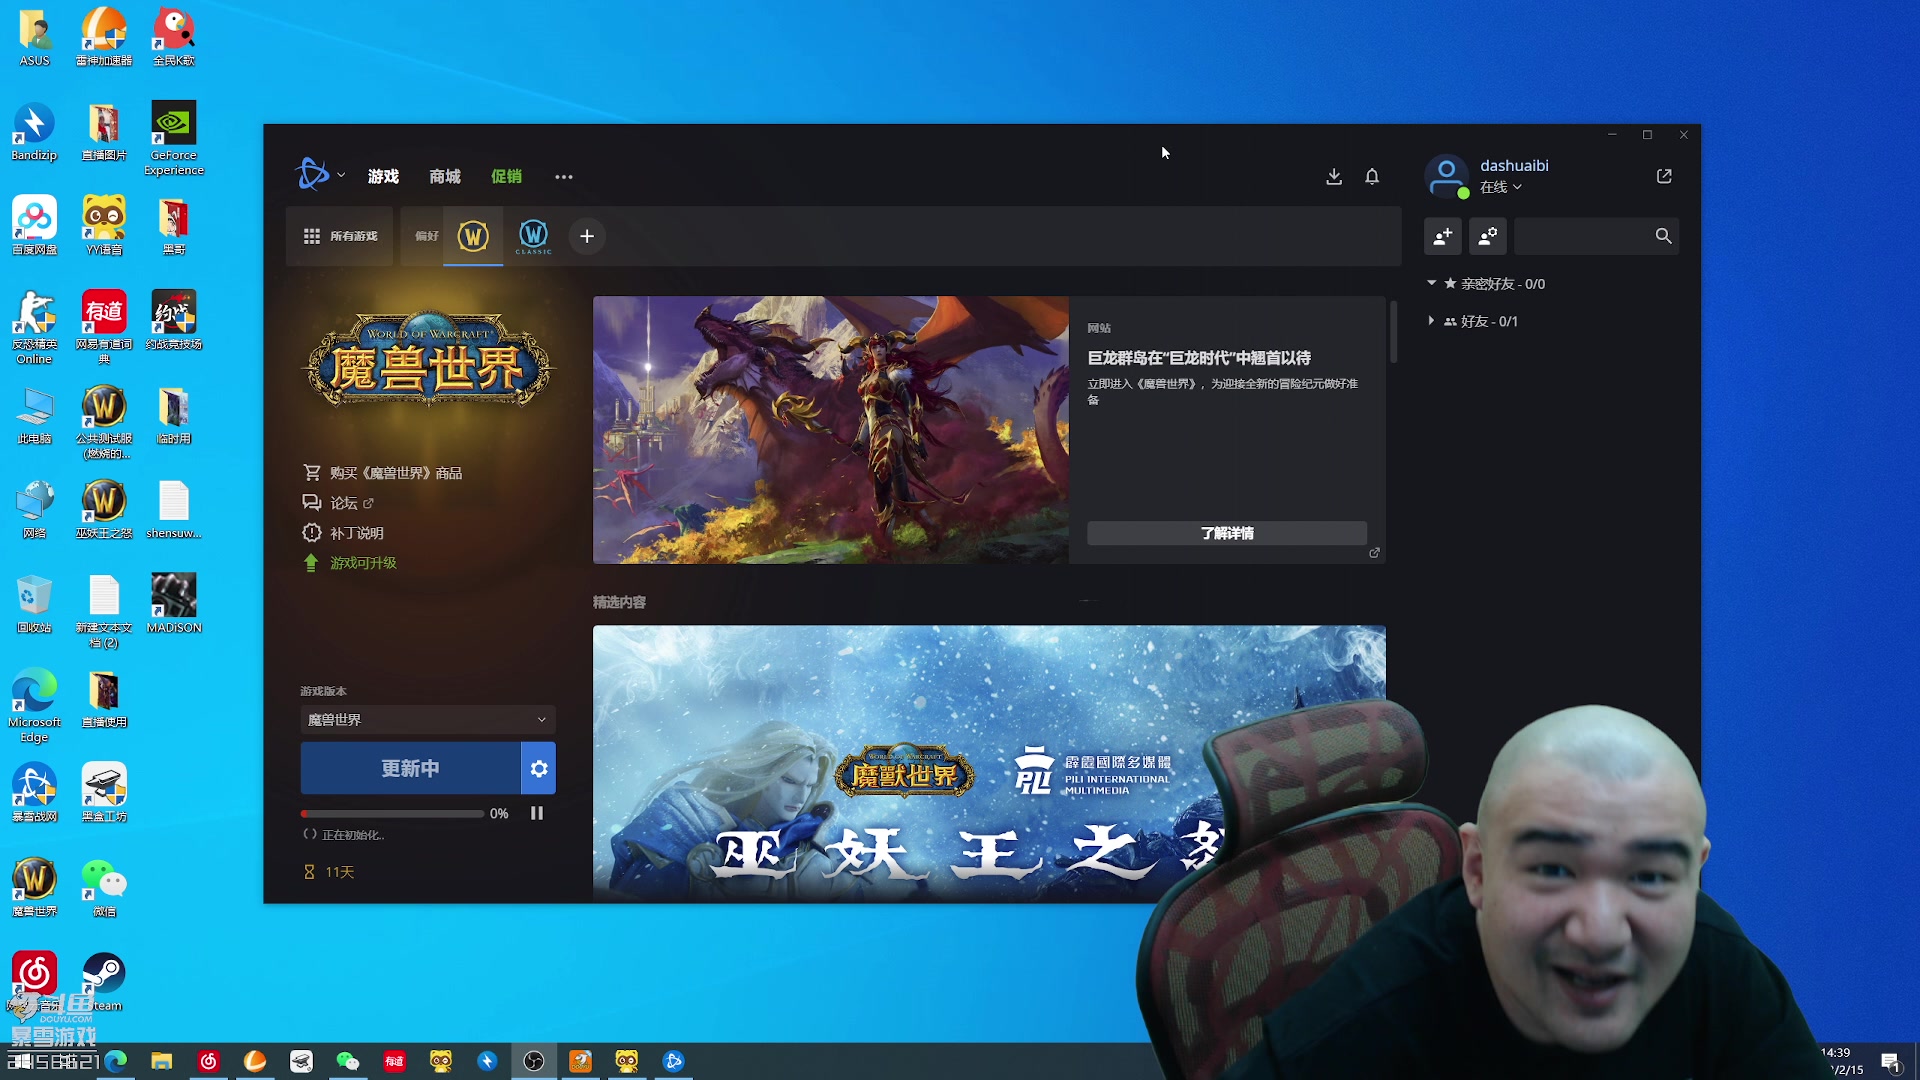The image size is (1920, 1080).
Task: Open File Explorer from the taskbar
Action: pos(162,1061)
